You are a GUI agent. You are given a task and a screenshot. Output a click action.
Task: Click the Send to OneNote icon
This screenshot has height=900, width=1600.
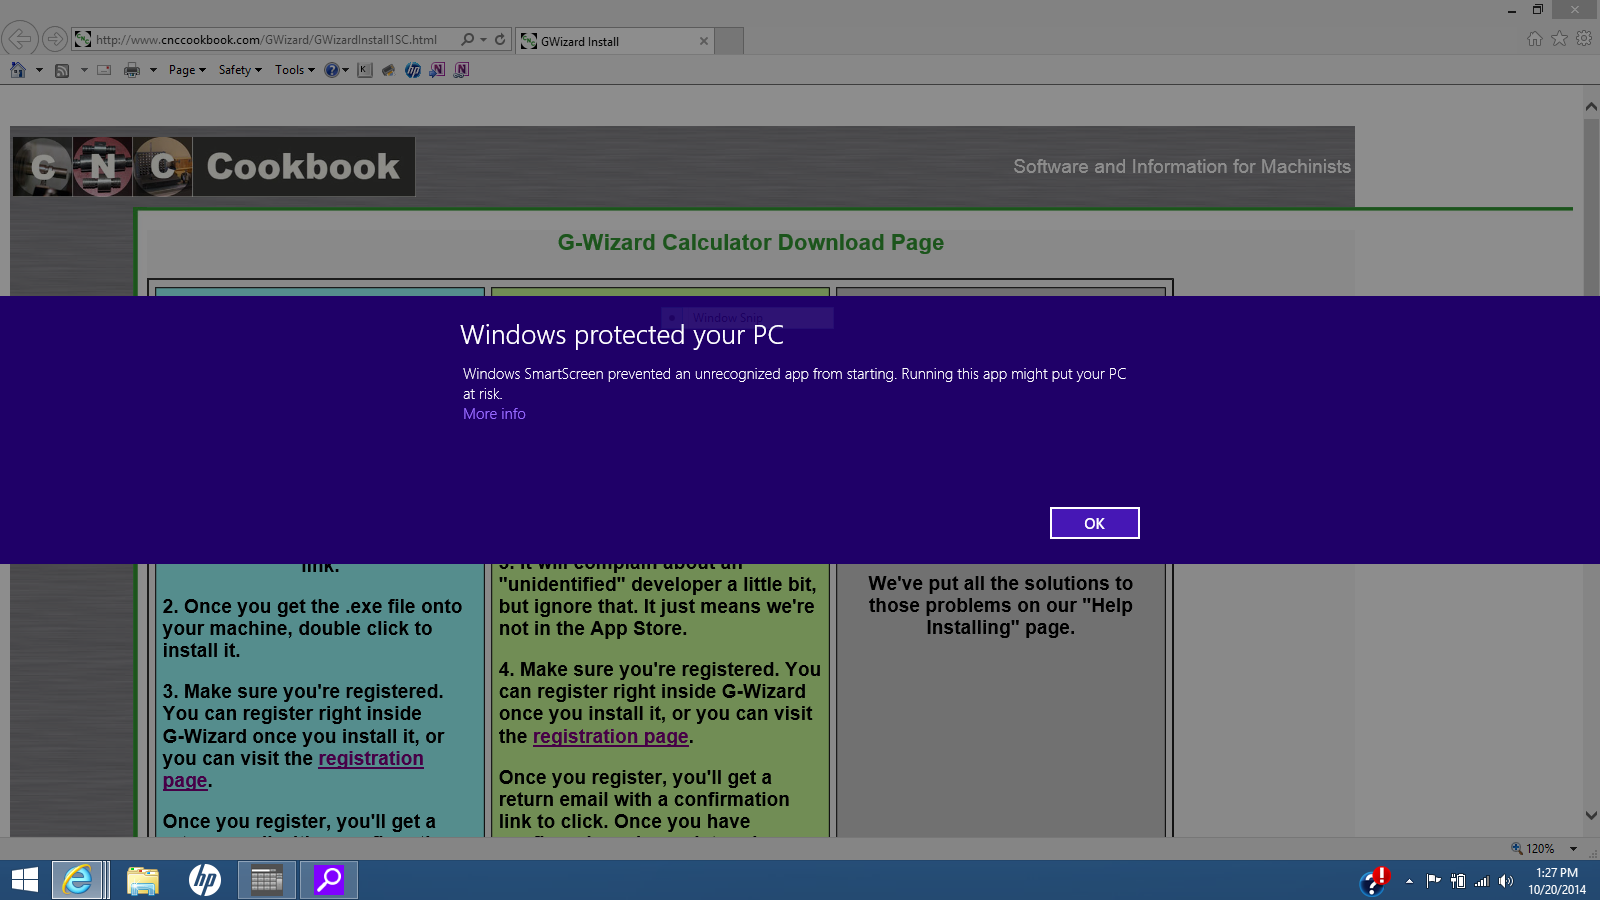[437, 70]
